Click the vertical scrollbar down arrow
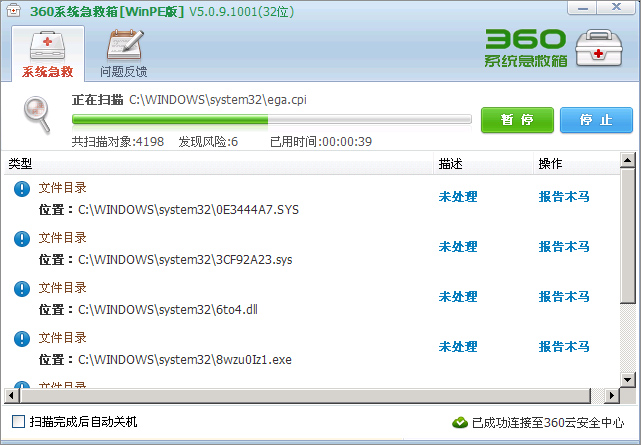 click(x=628, y=380)
